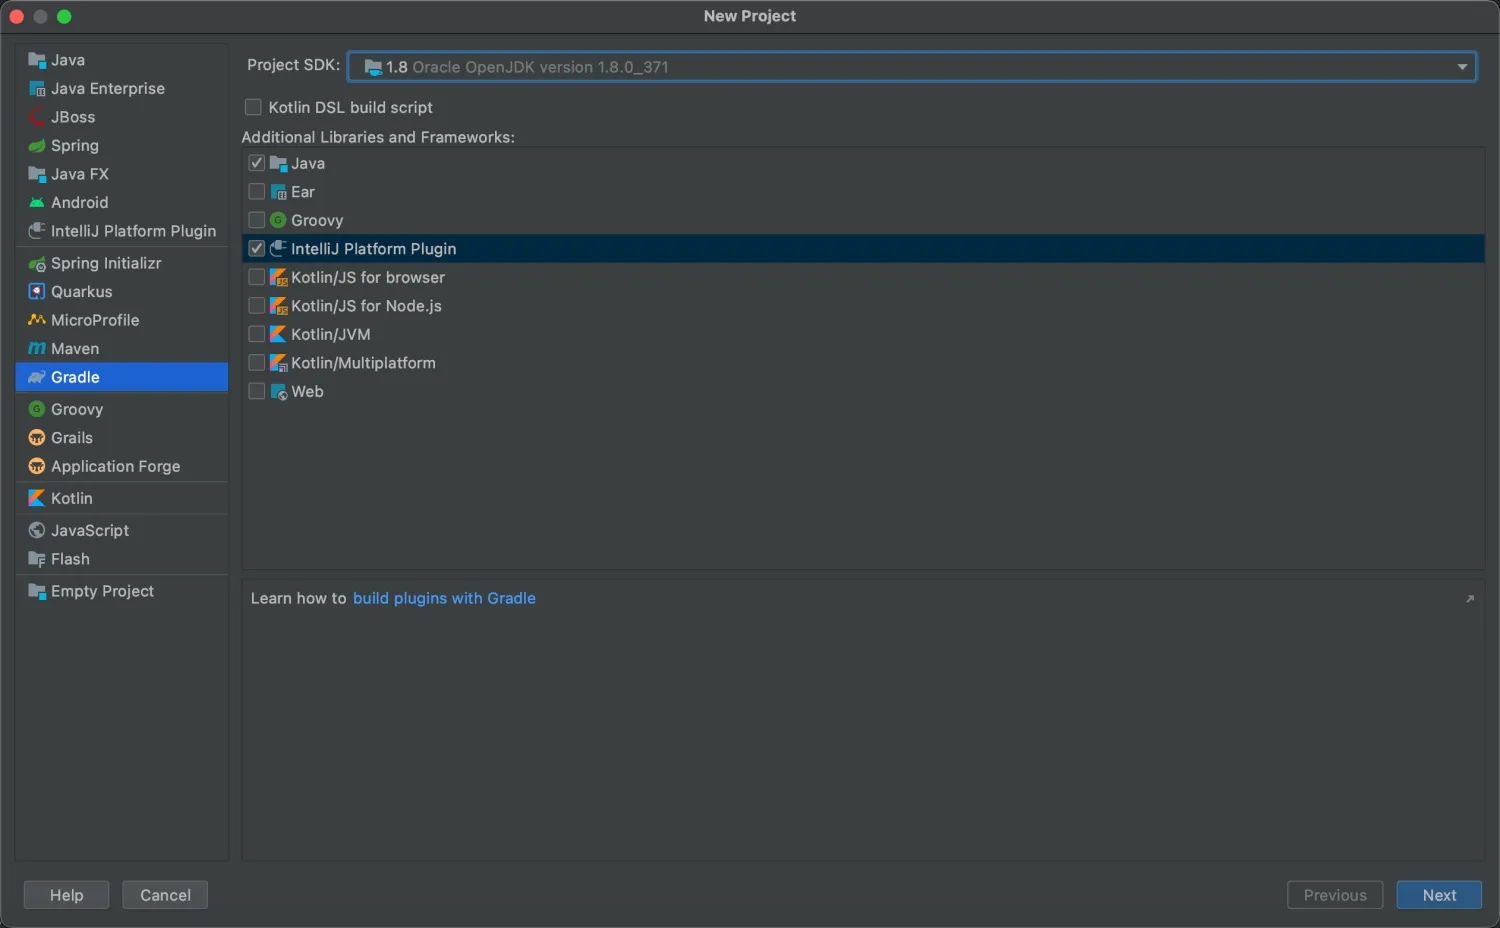This screenshot has height=928, width=1500.
Task: Click the Ear framework icon
Action: click(279, 192)
